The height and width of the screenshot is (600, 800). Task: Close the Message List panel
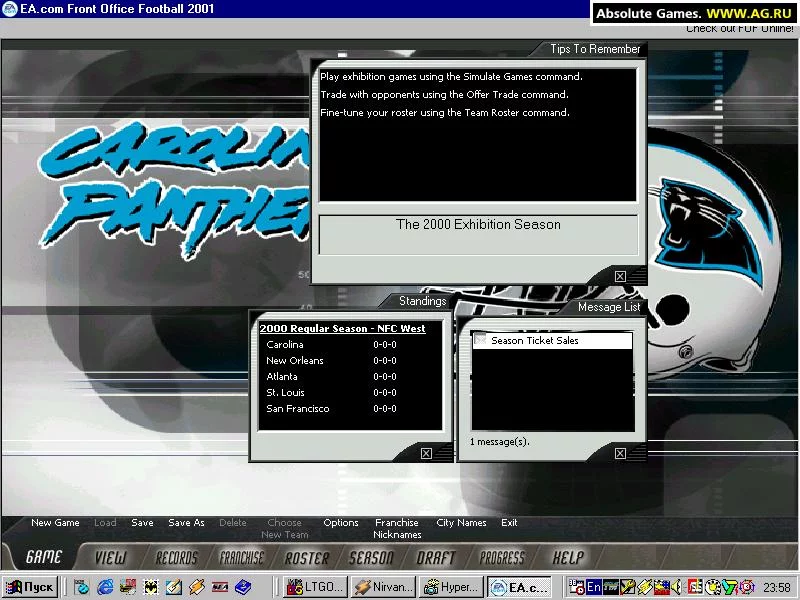pyautogui.click(x=620, y=454)
